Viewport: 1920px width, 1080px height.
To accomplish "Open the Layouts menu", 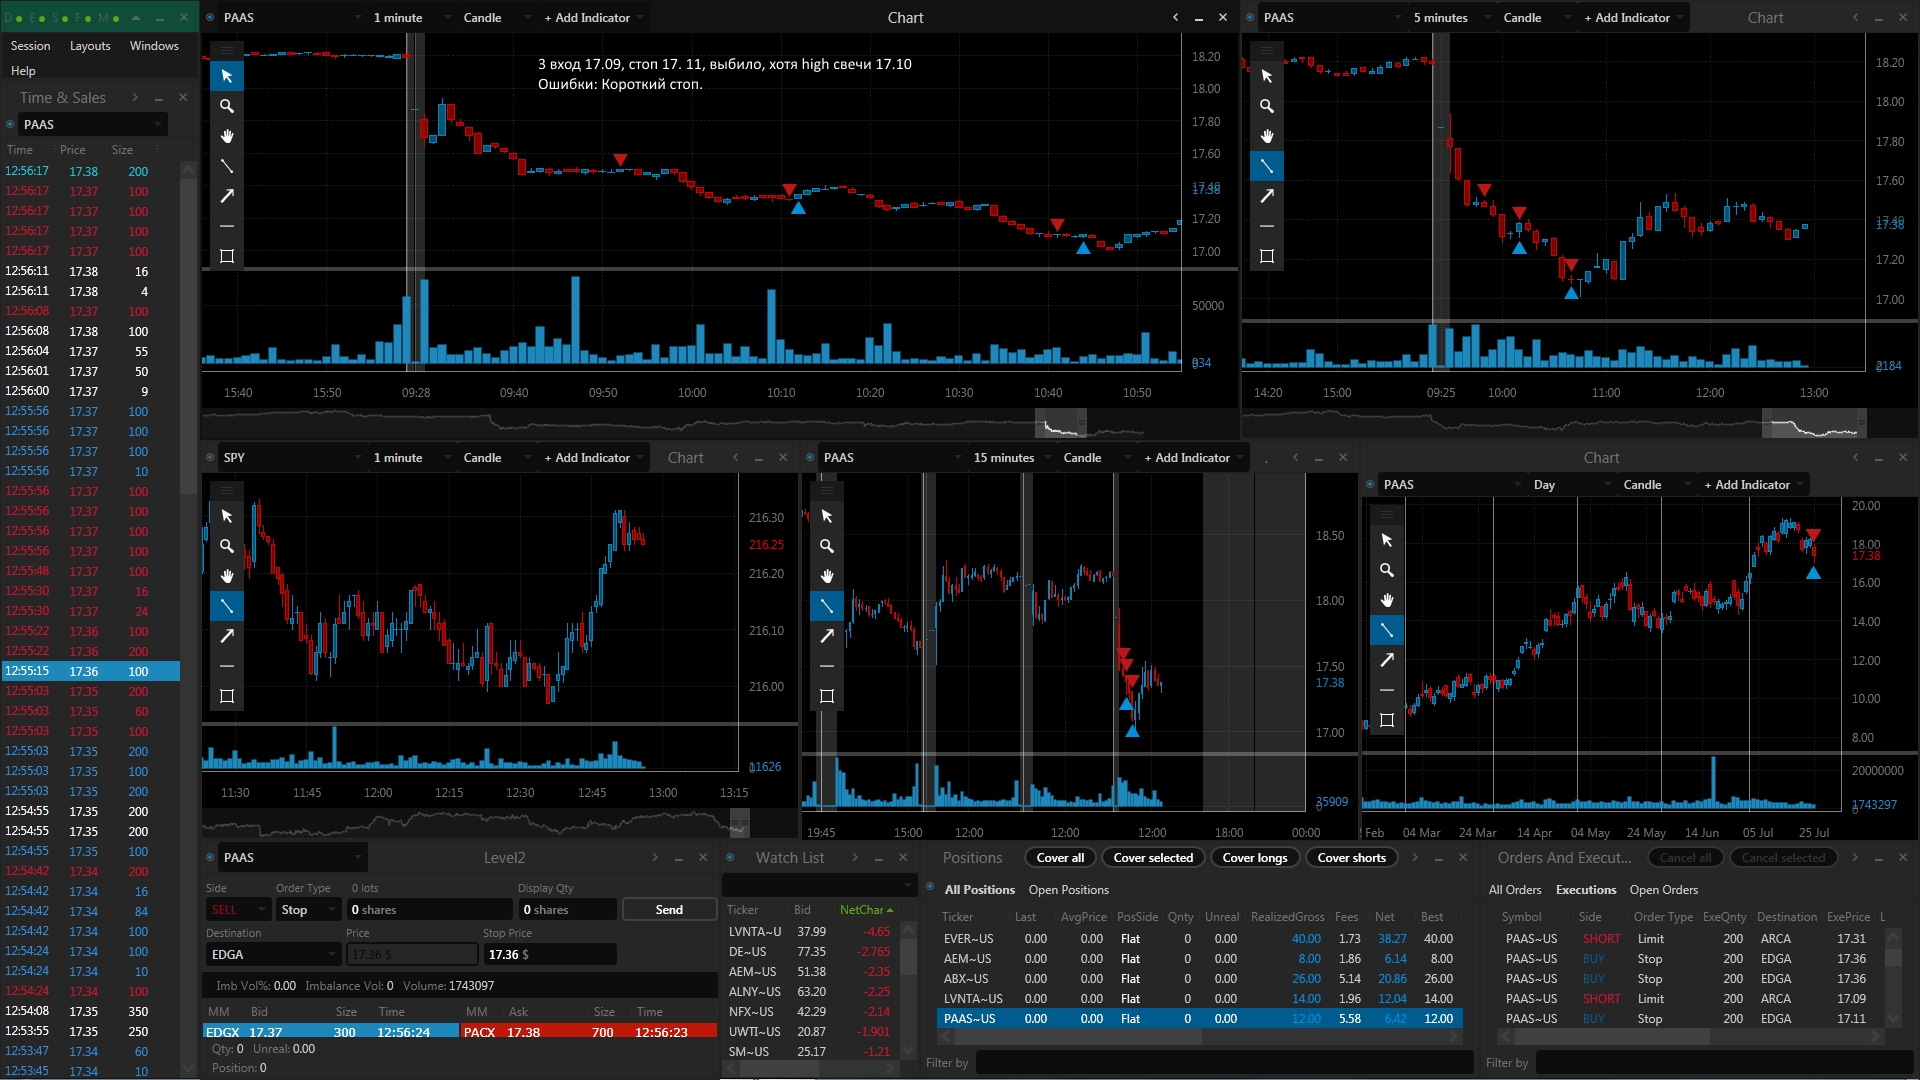I will point(90,46).
